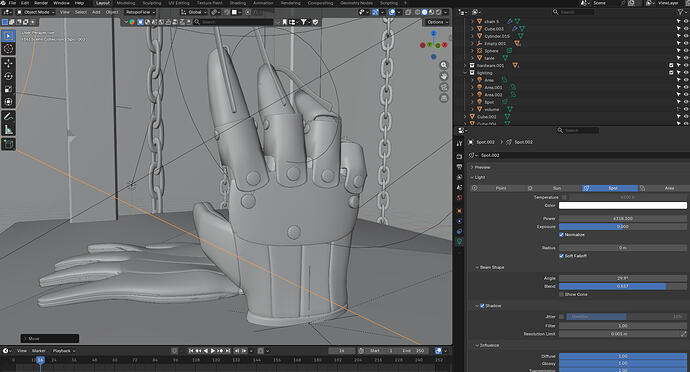
Task: Open the Tool properties tab
Action: click(459, 144)
